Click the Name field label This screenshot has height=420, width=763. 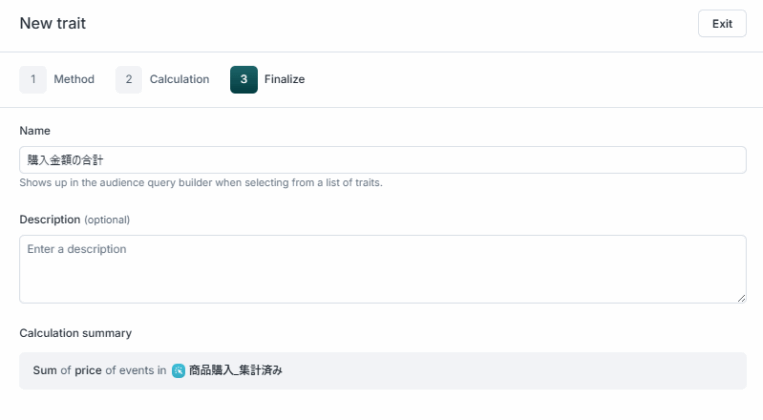[35, 131]
